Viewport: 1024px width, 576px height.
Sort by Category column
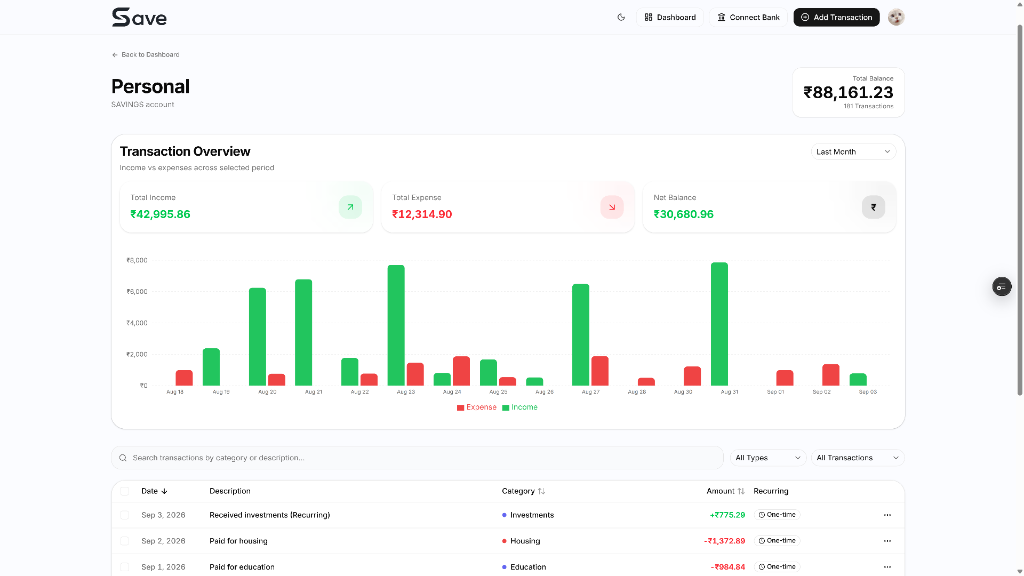coord(523,491)
